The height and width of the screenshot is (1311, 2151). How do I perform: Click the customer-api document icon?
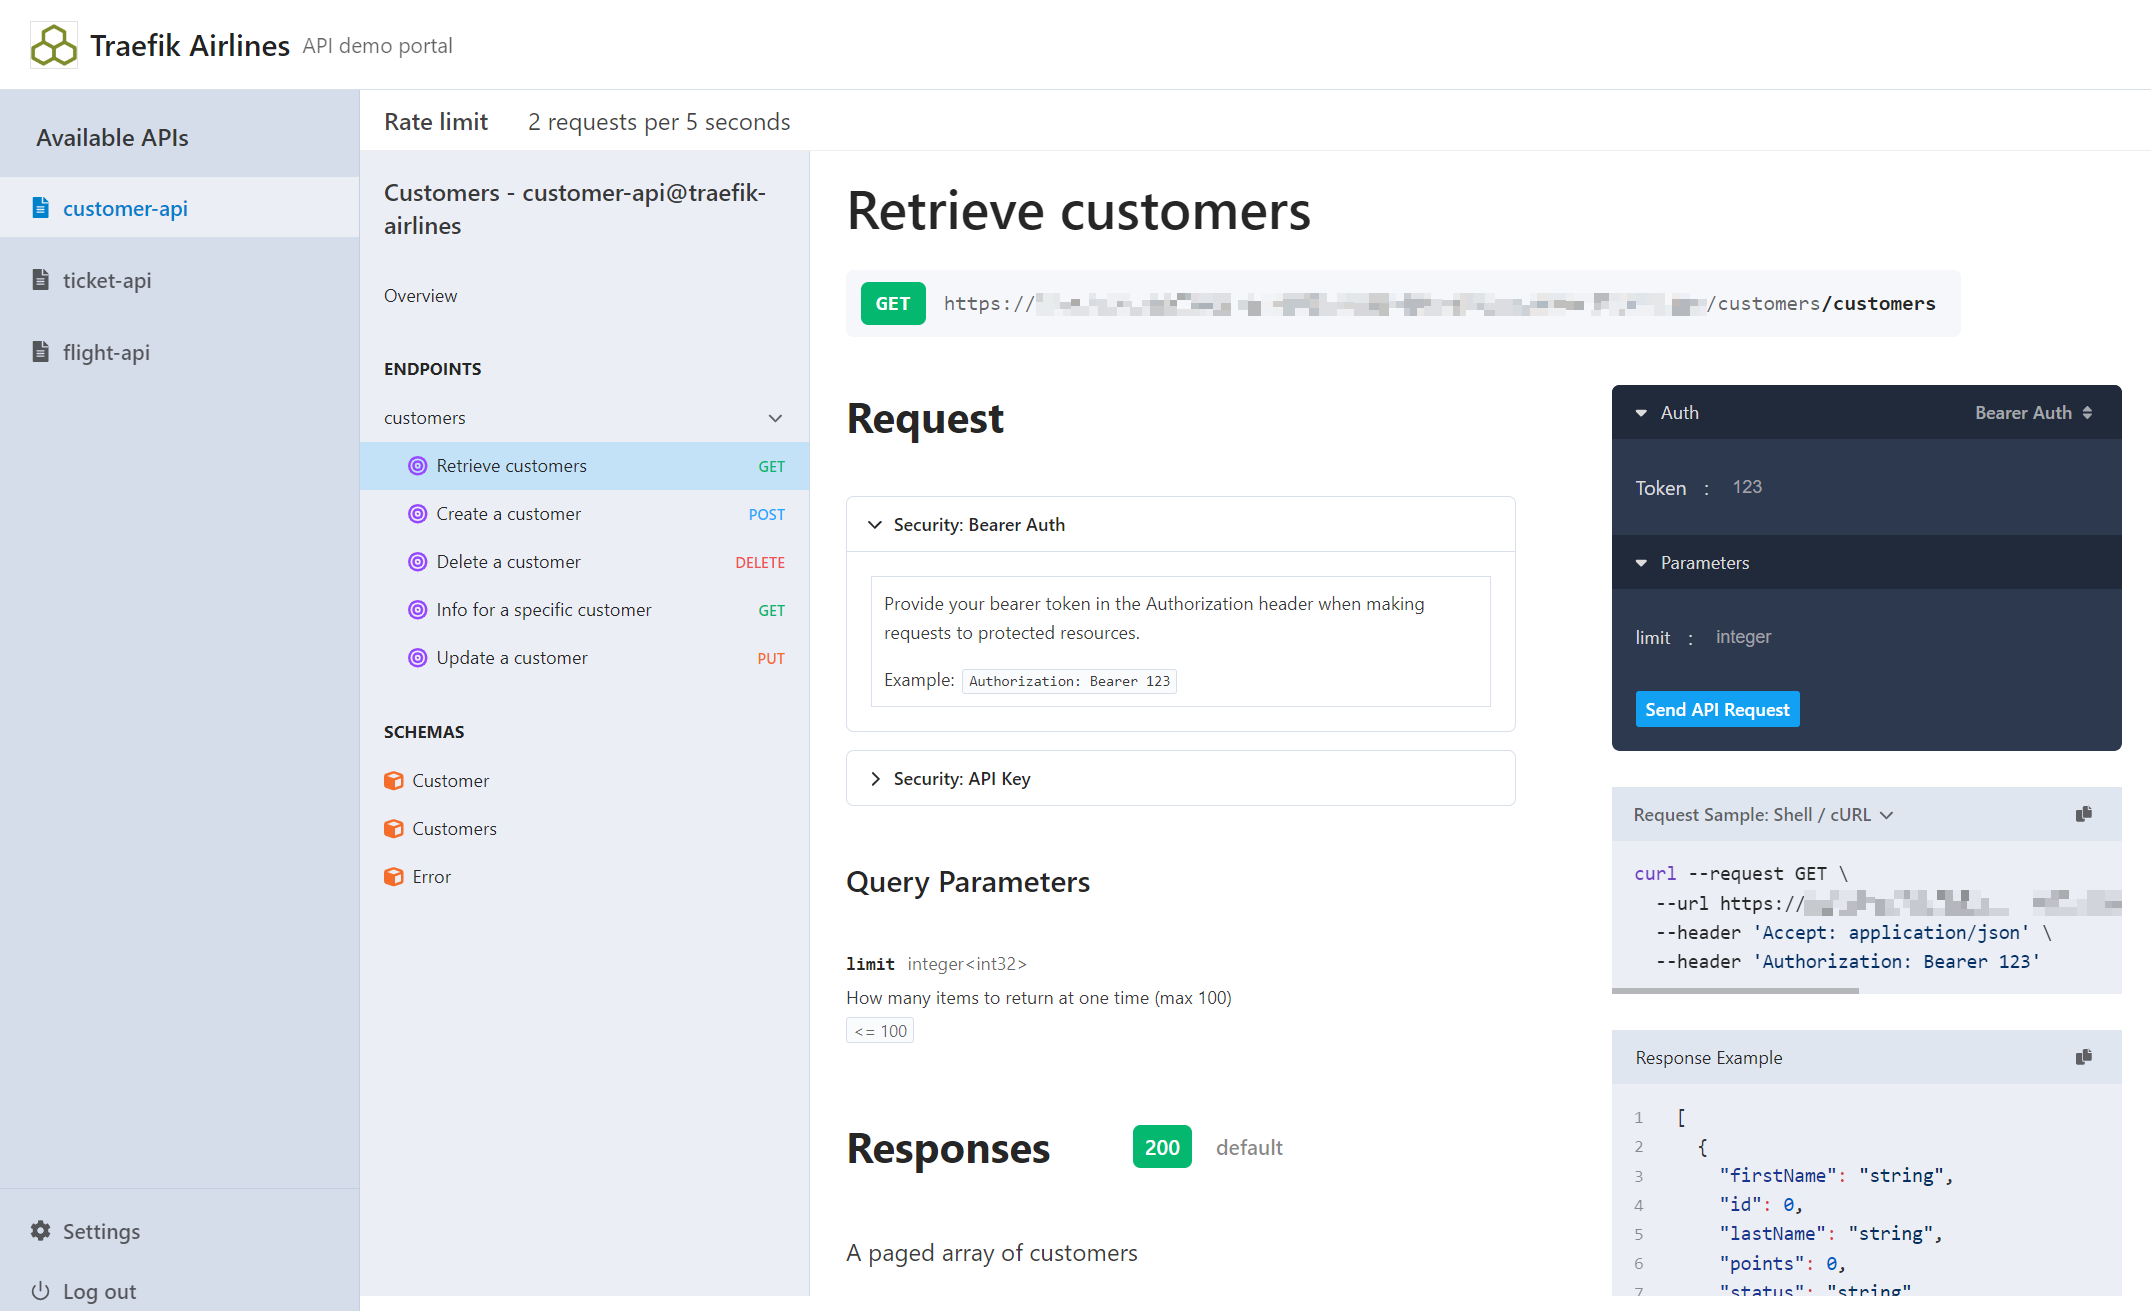[40, 207]
